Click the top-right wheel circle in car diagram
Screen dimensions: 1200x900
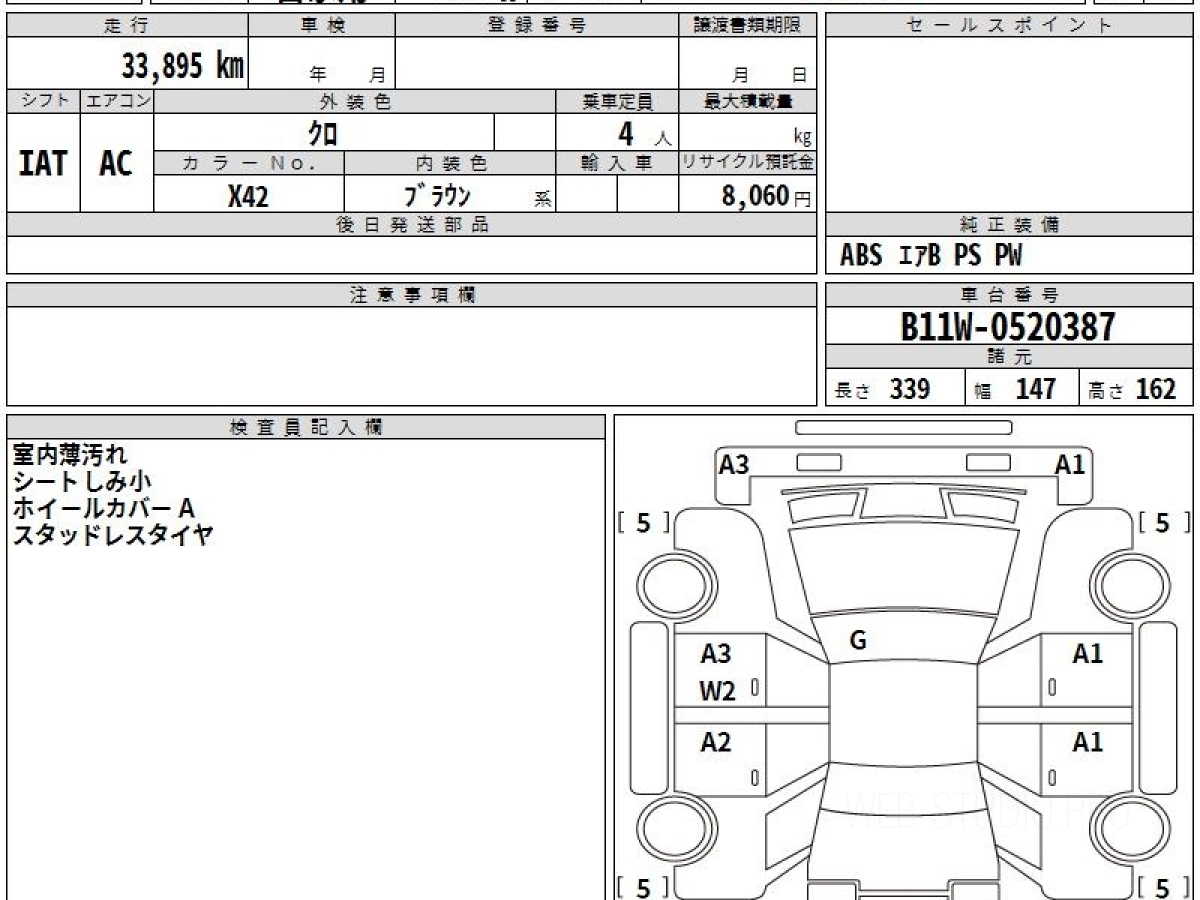pos(1125,581)
